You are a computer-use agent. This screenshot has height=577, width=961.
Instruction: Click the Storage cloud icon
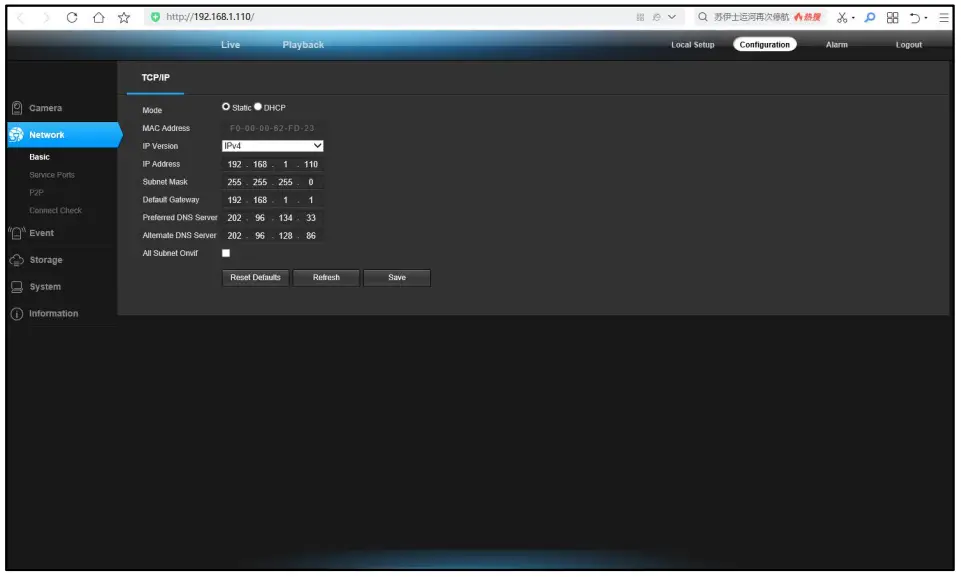[x=17, y=260]
